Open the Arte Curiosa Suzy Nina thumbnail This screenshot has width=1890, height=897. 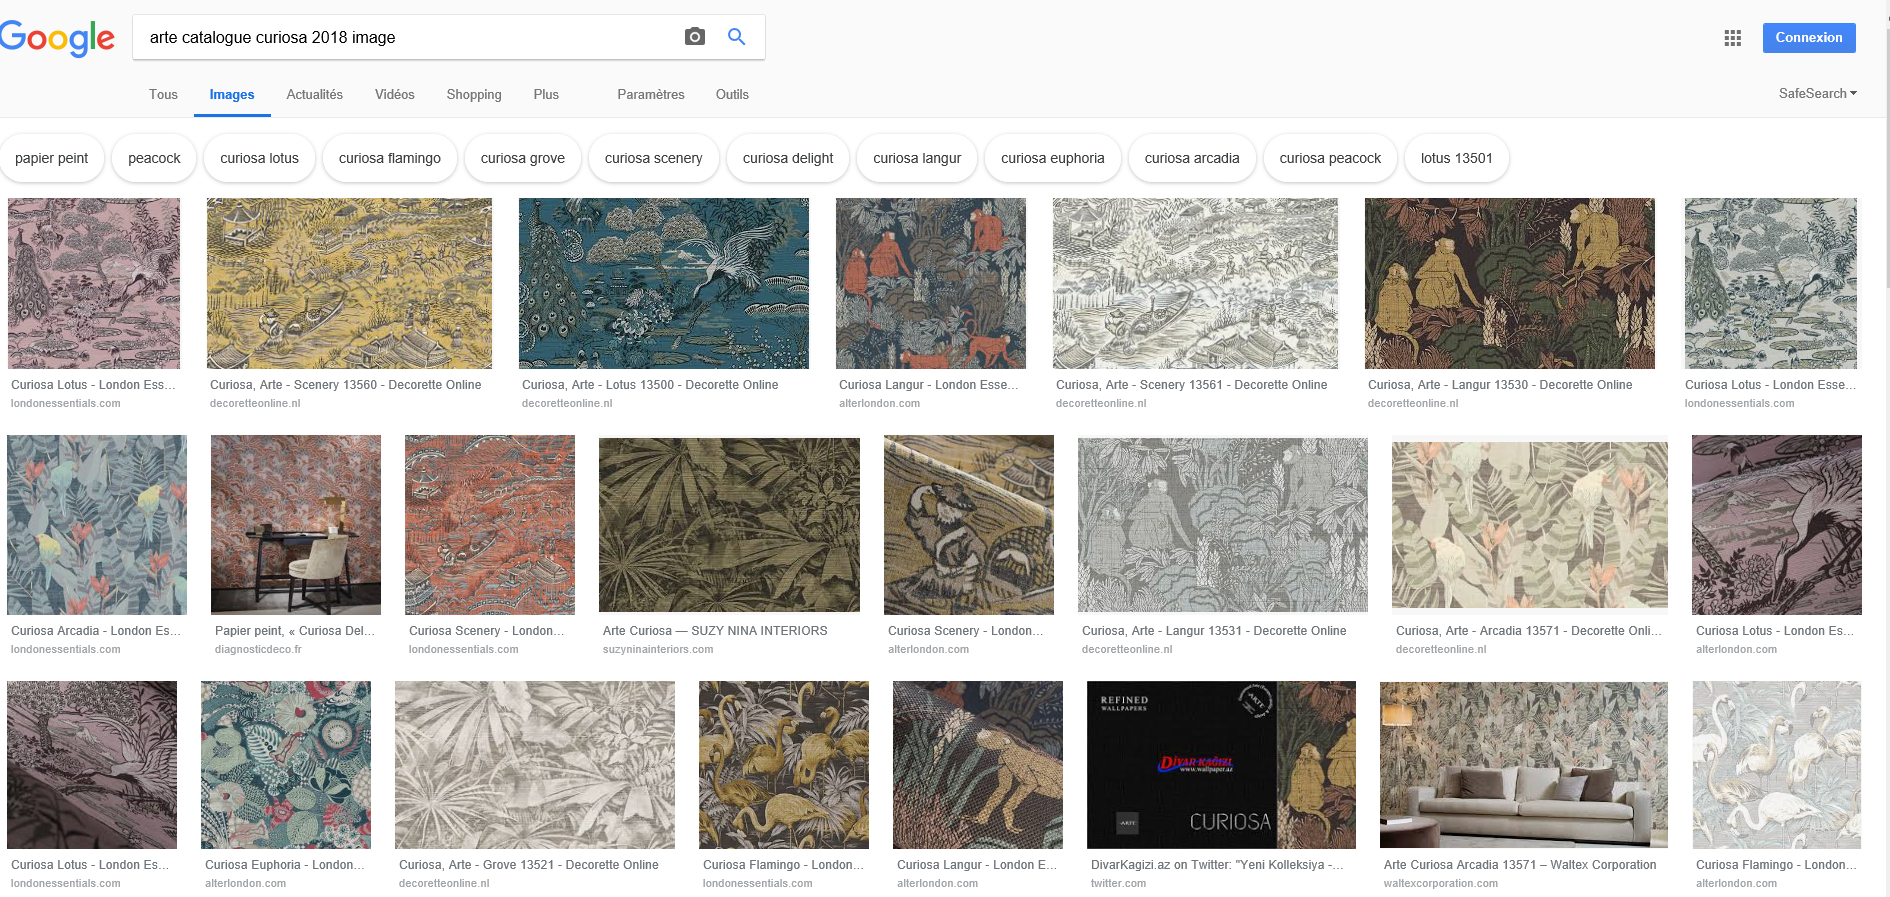point(729,524)
